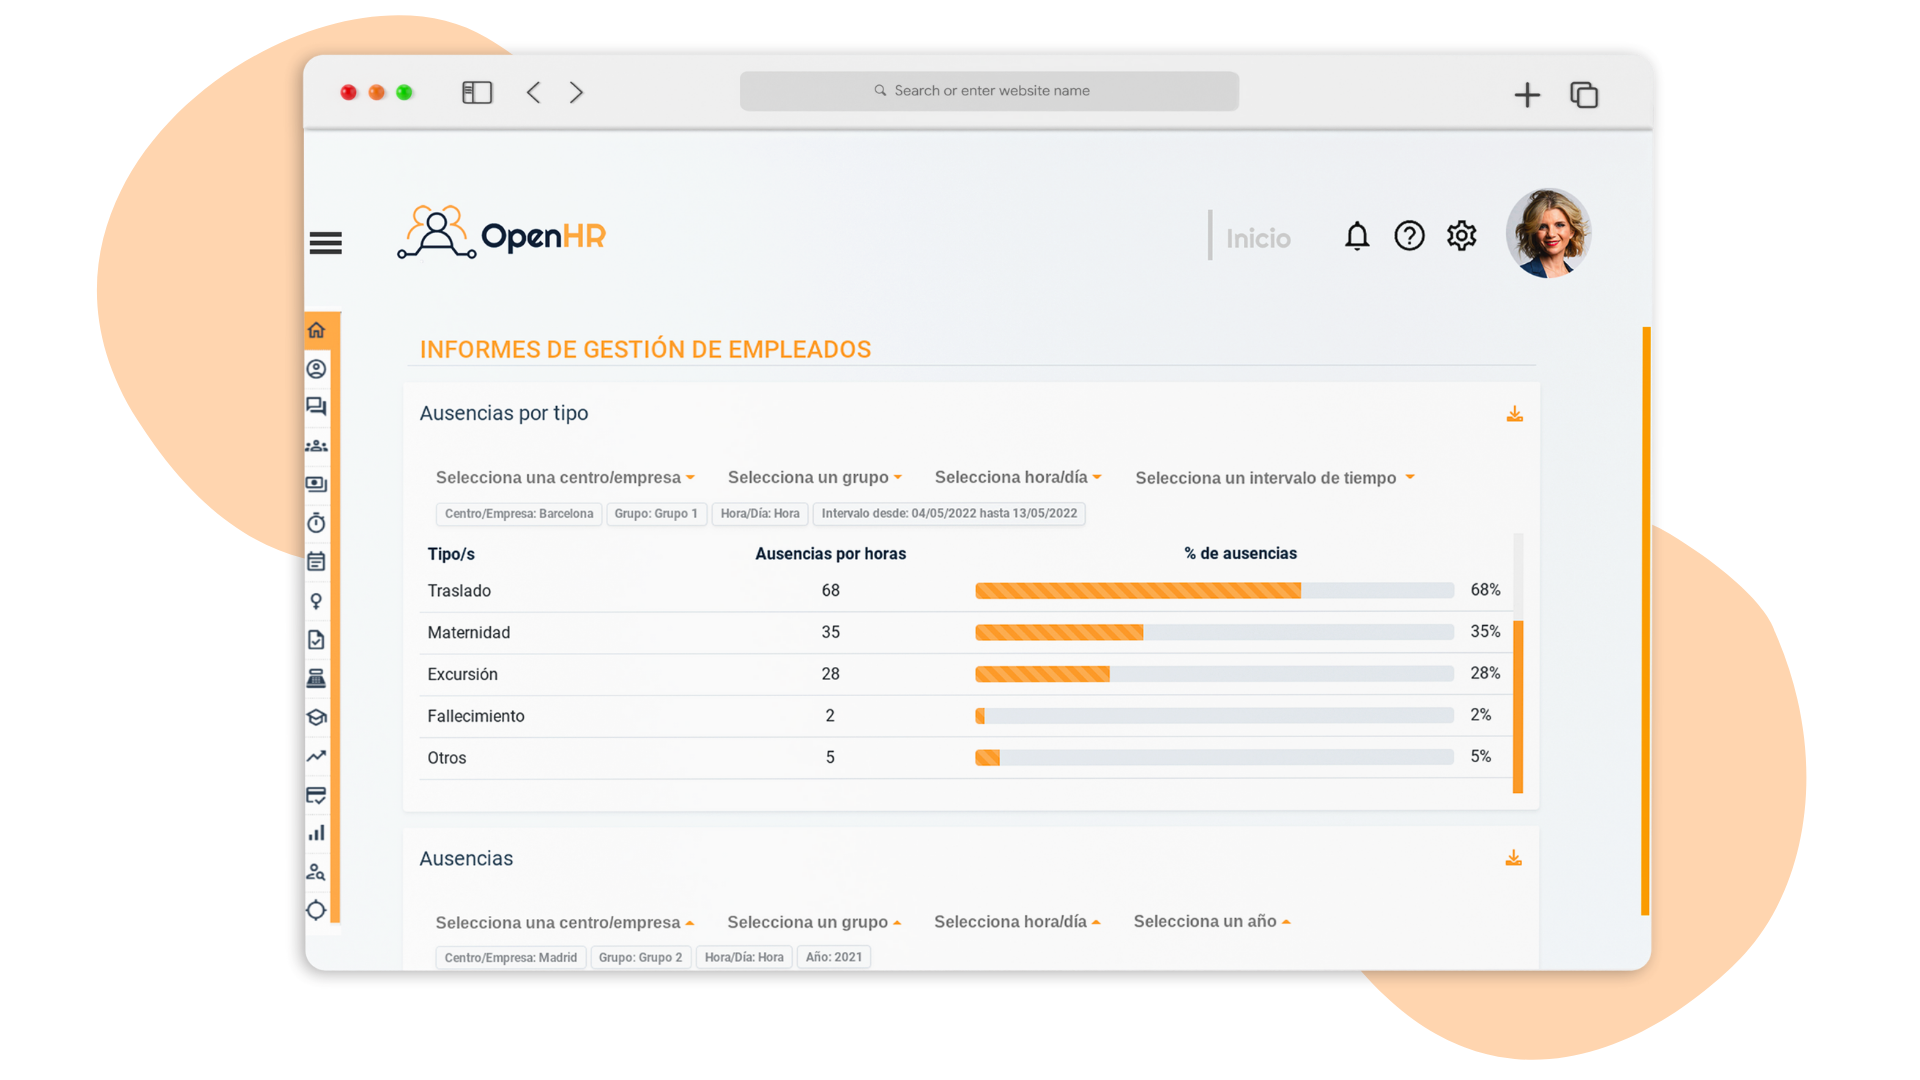The image size is (1920, 1080).
Task: Select the employee profile icon in sidebar
Action: click(316, 368)
